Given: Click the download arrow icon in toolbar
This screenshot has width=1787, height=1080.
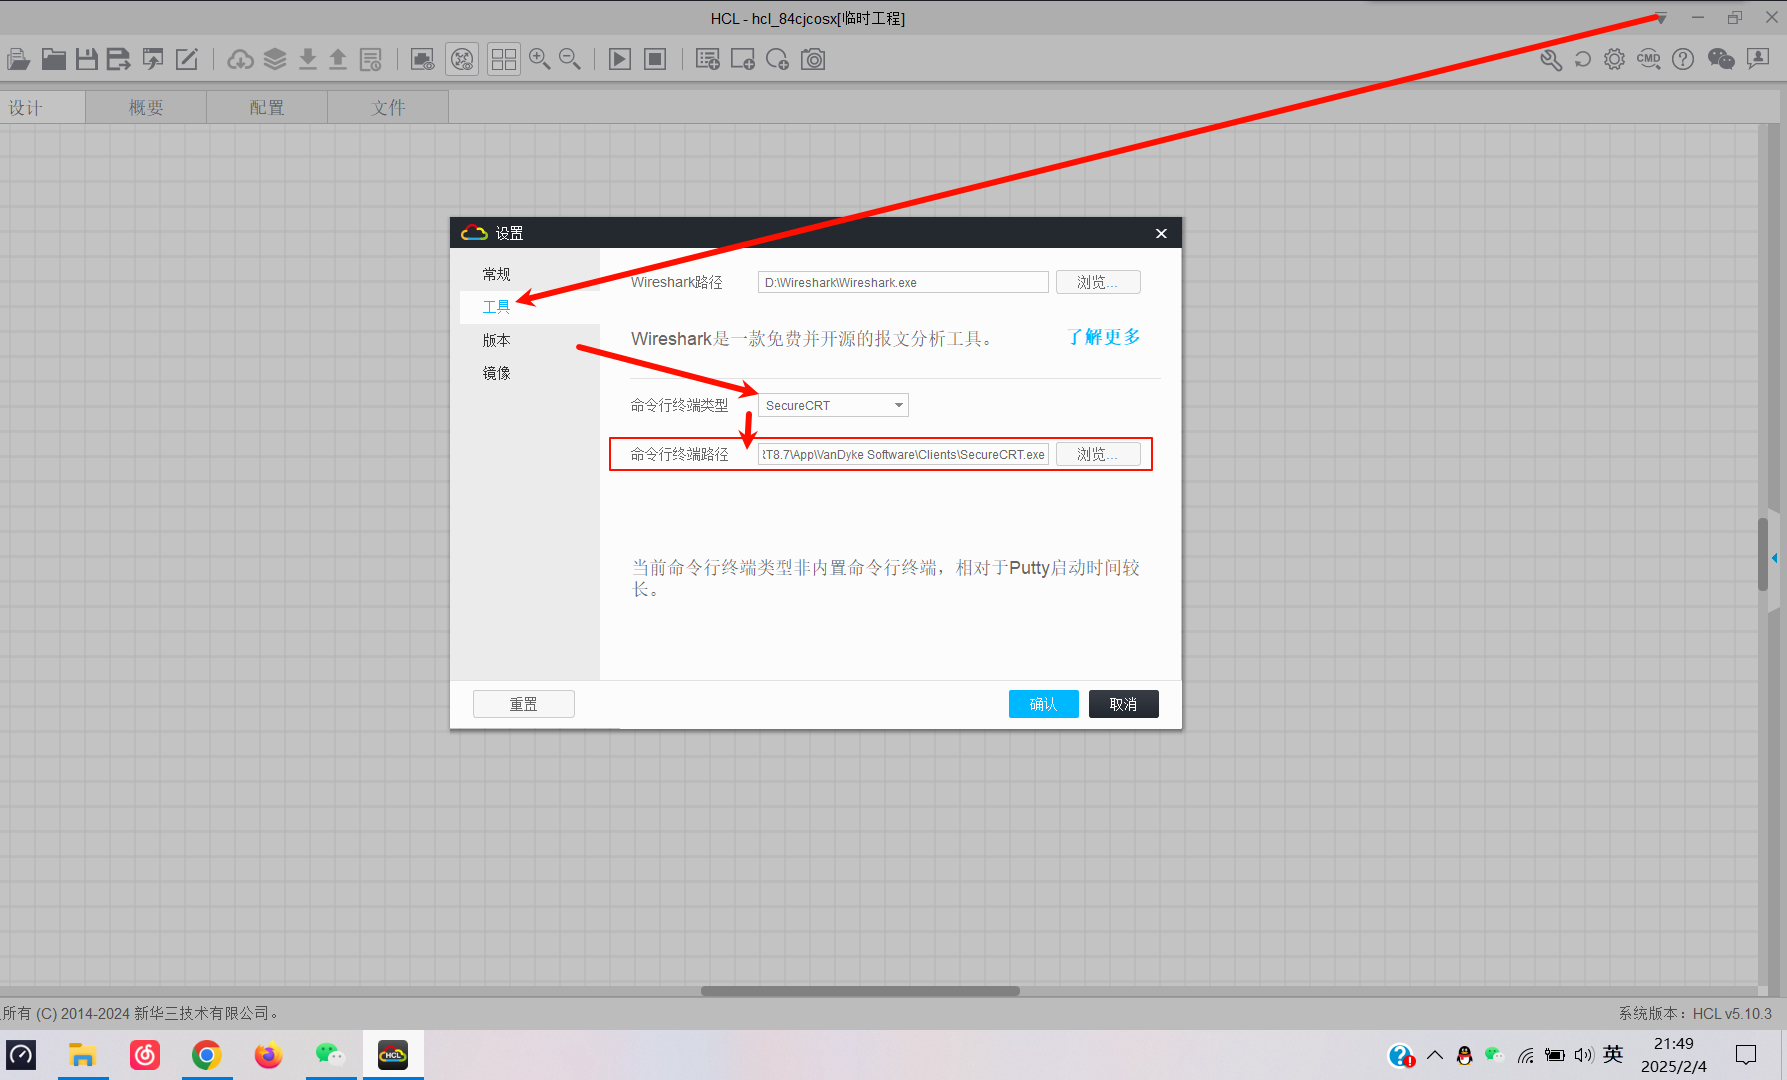Looking at the screenshot, I should coord(308,59).
